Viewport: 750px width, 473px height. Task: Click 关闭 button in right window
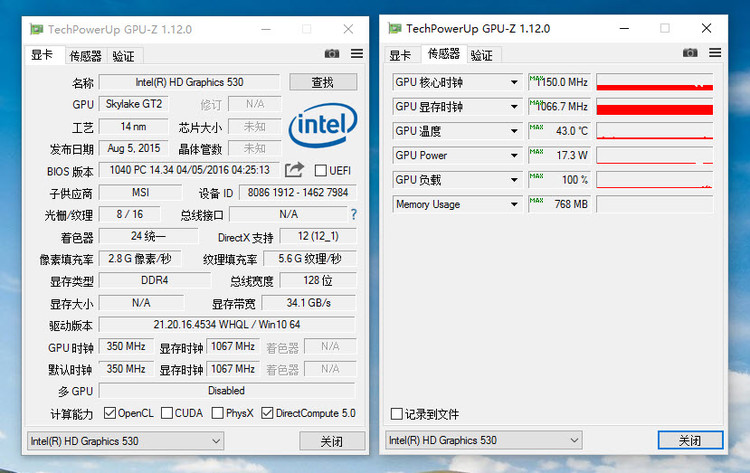pos(690,440)
